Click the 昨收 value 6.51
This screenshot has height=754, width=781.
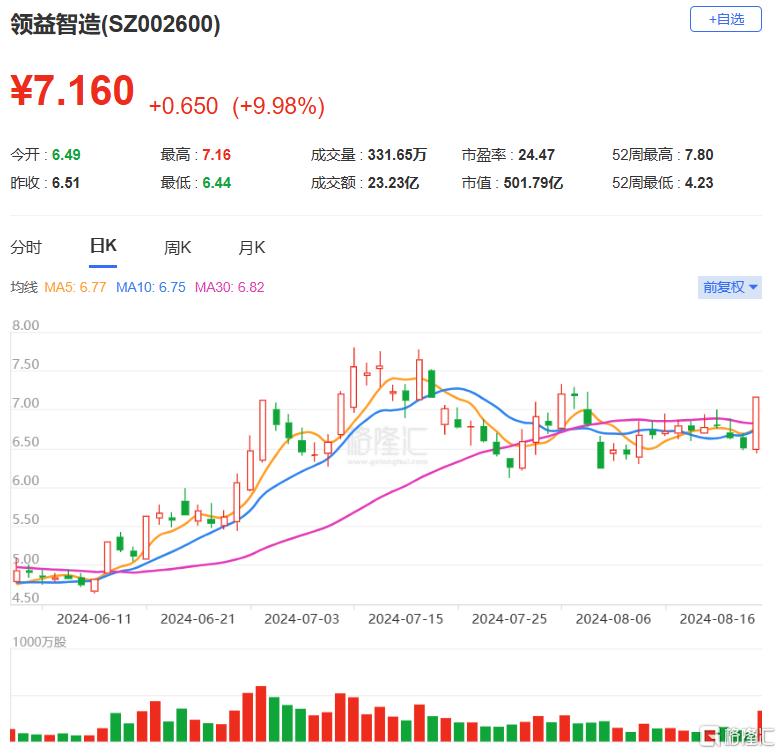(66, 183)
